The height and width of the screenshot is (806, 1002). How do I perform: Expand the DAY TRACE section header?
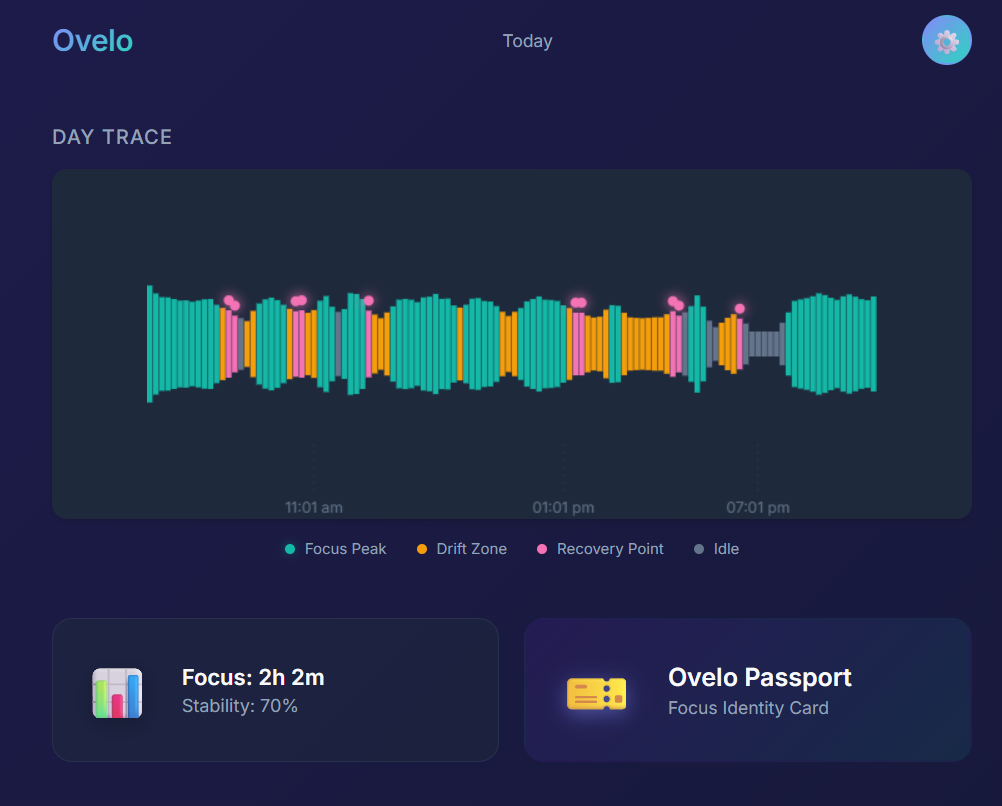click(112, 137)
